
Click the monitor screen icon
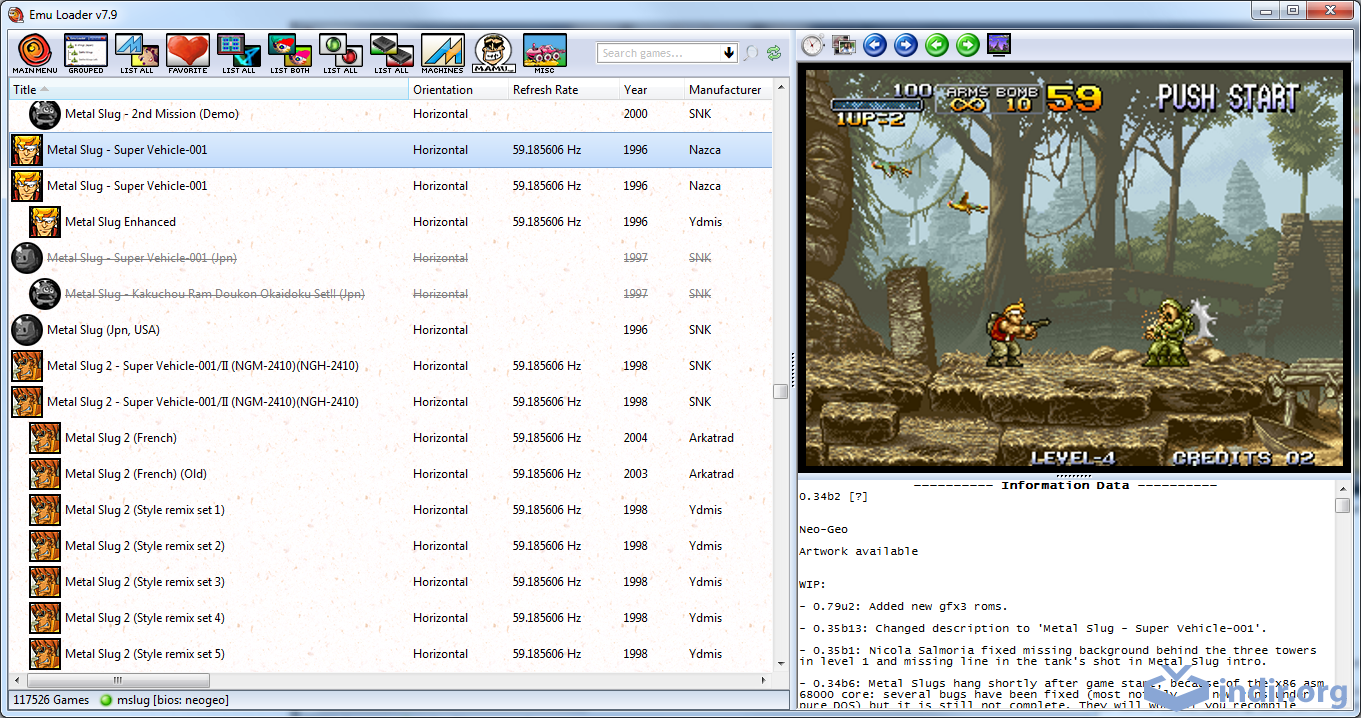998,45
